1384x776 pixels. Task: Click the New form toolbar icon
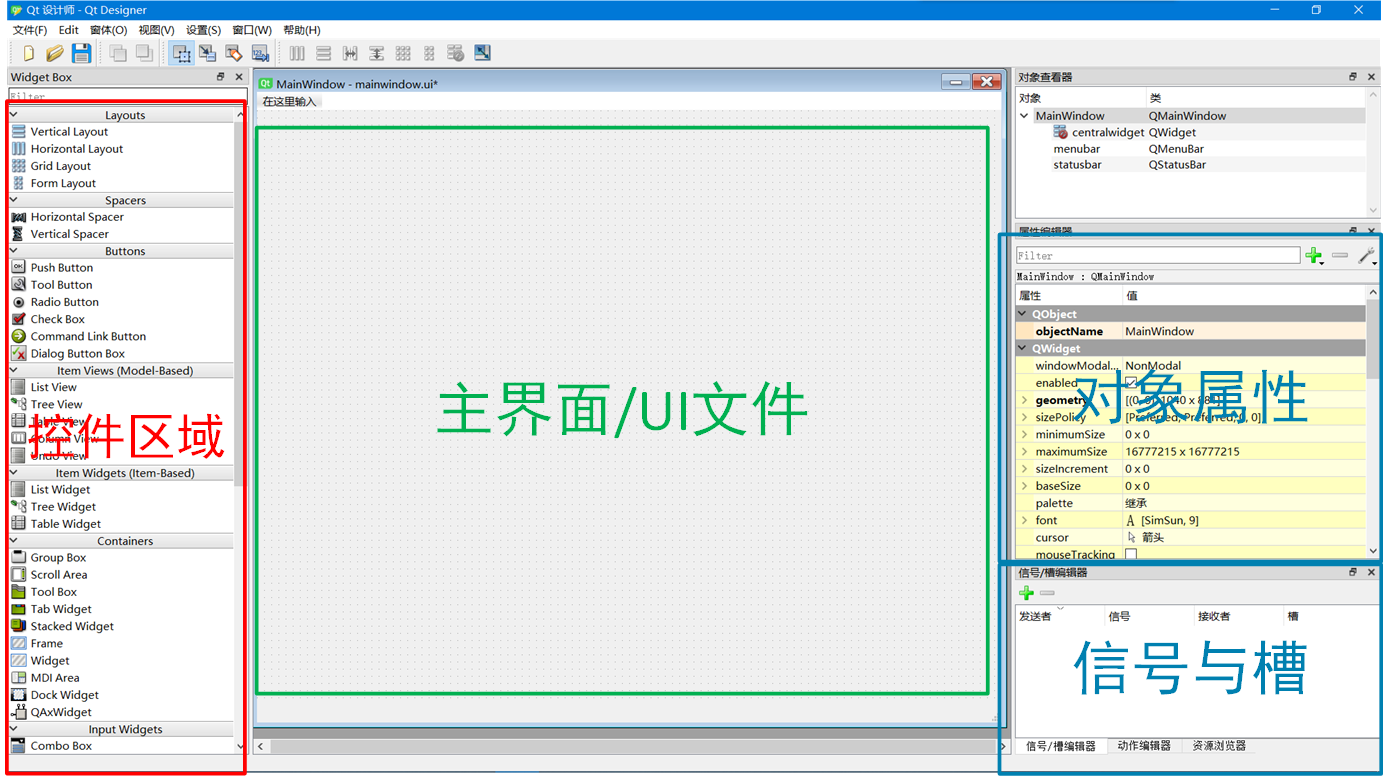pyautogui.click(x=28, y=53)
